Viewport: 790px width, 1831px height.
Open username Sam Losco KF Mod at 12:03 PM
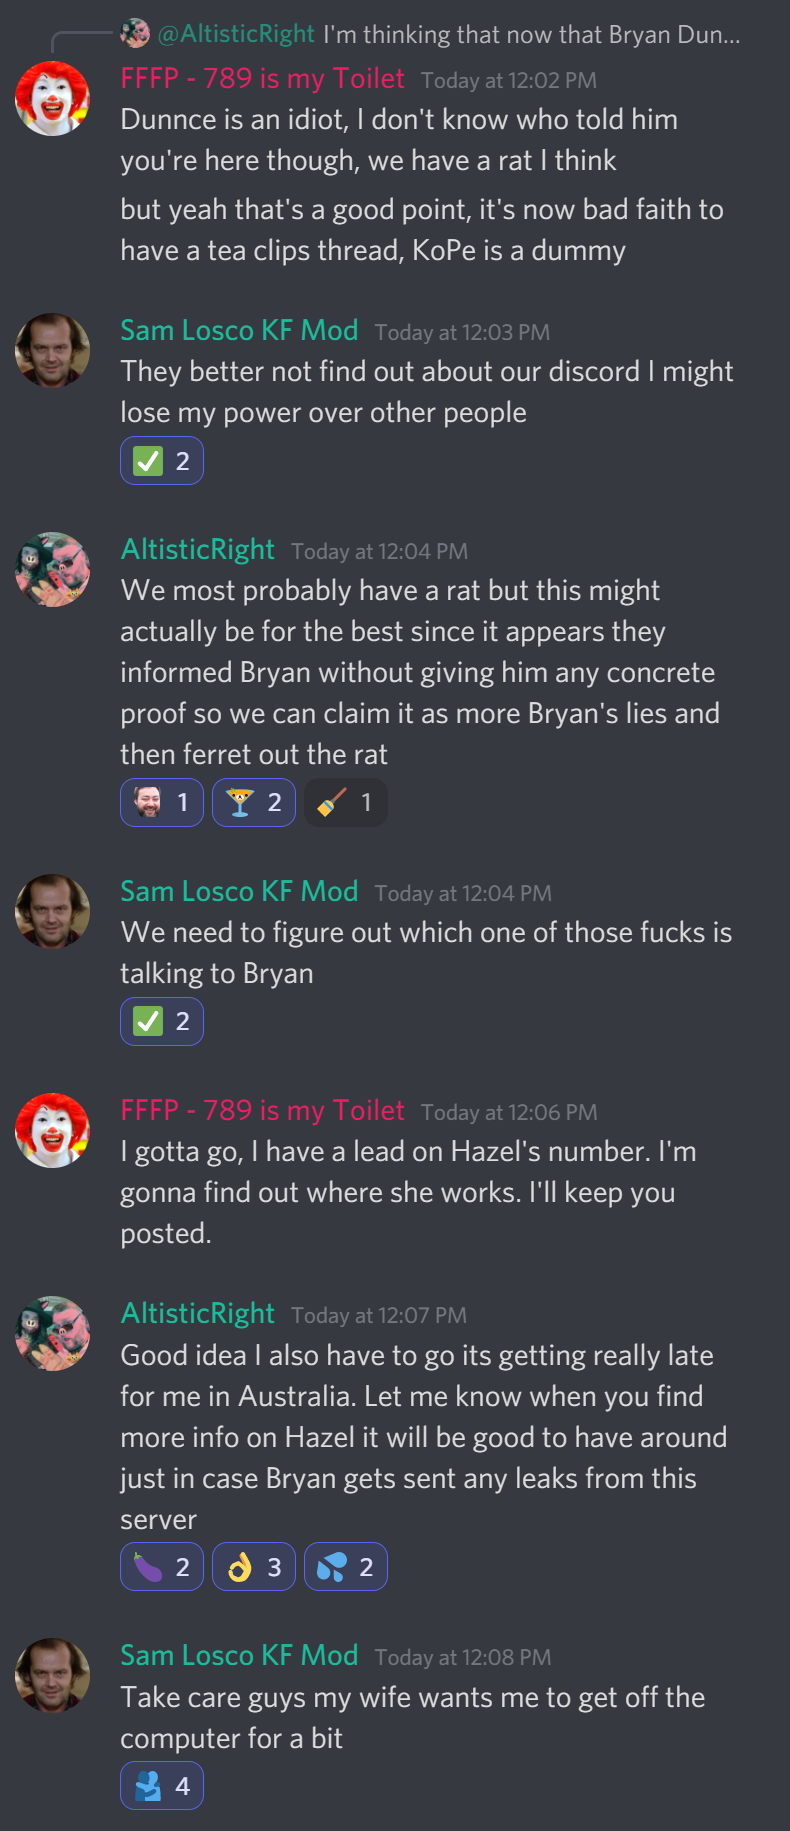pos(239,330)
